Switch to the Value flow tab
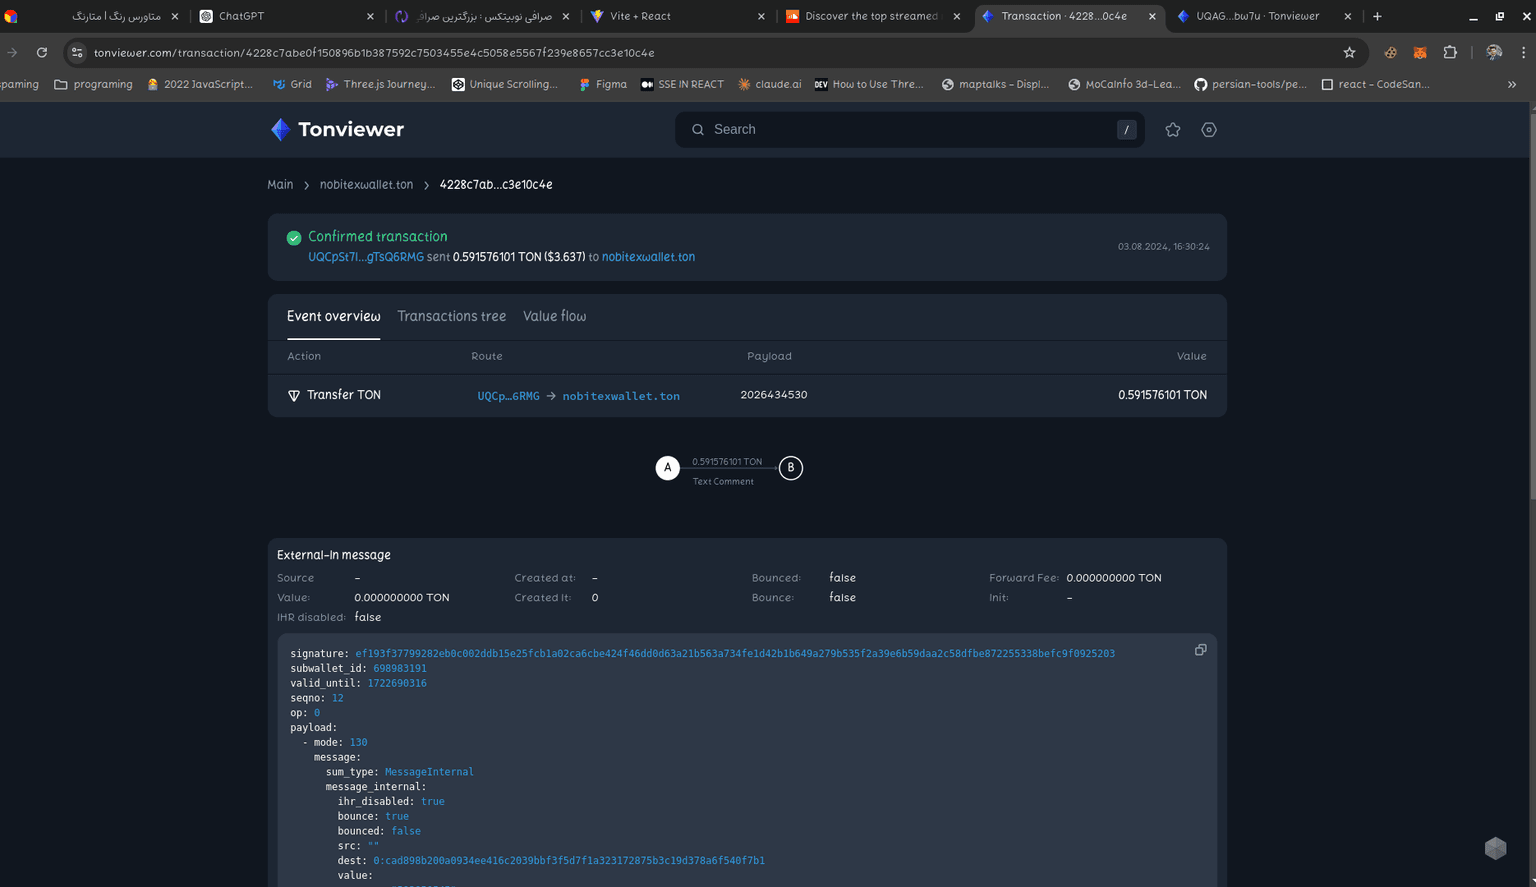The image size is (1536, 887). [554, 316]
